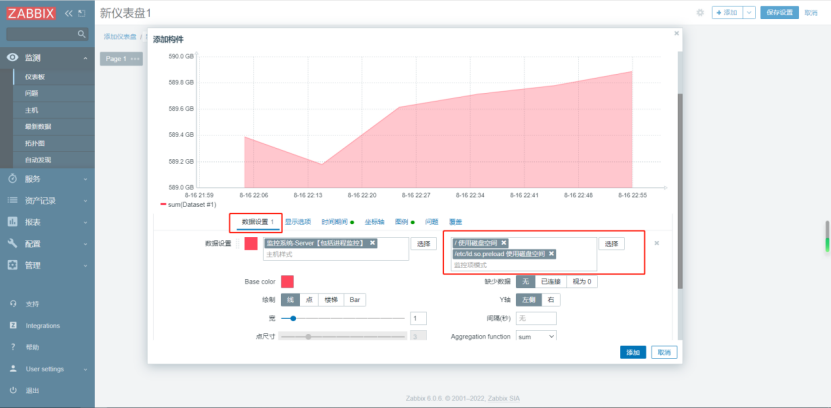The image size is (831, 408).
Task: Click the 宽 width slider
Action: point(342,318)
